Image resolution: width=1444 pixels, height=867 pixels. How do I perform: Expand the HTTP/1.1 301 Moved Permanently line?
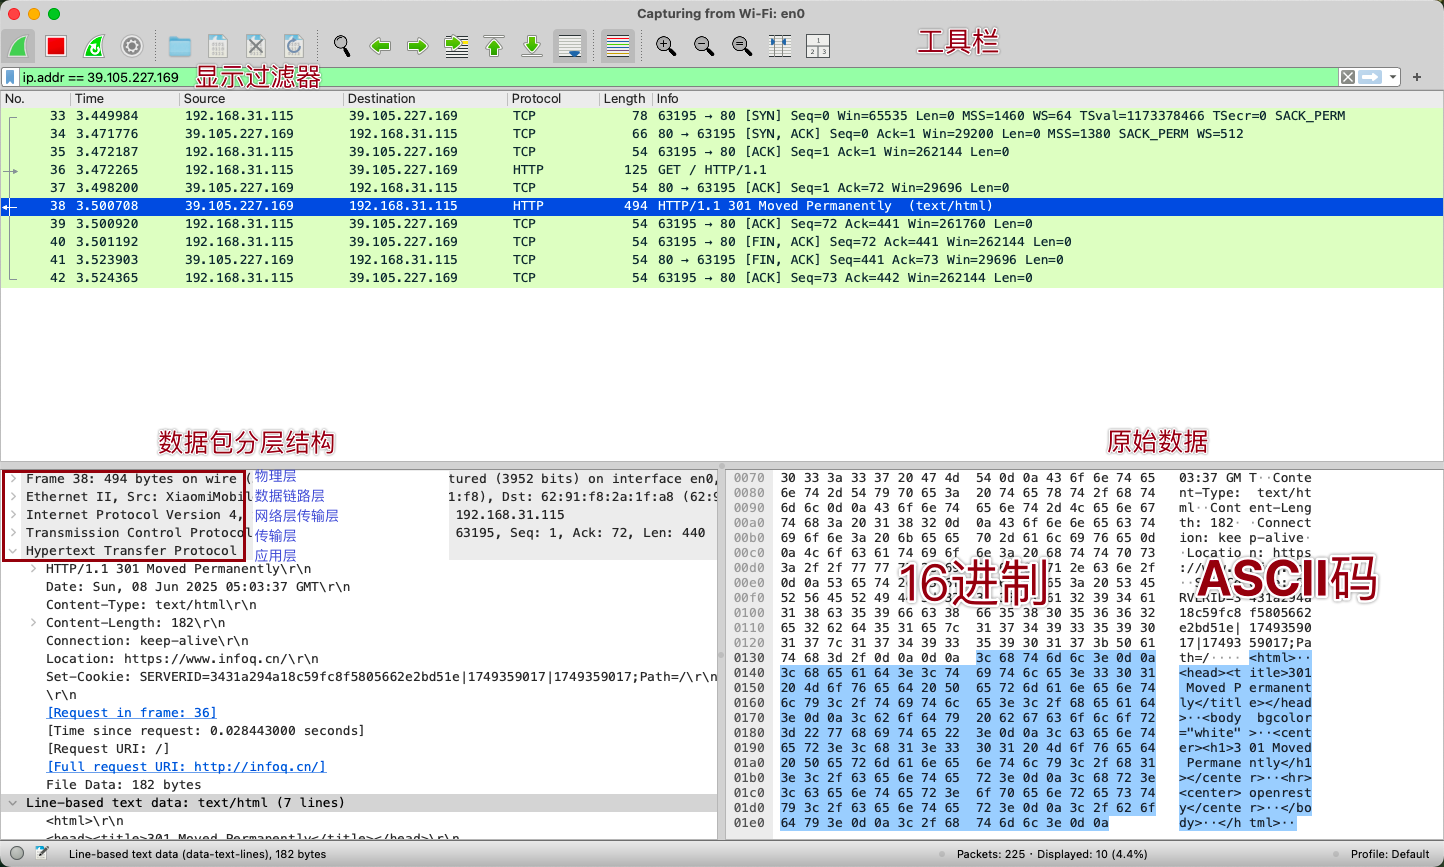point(33,569)
